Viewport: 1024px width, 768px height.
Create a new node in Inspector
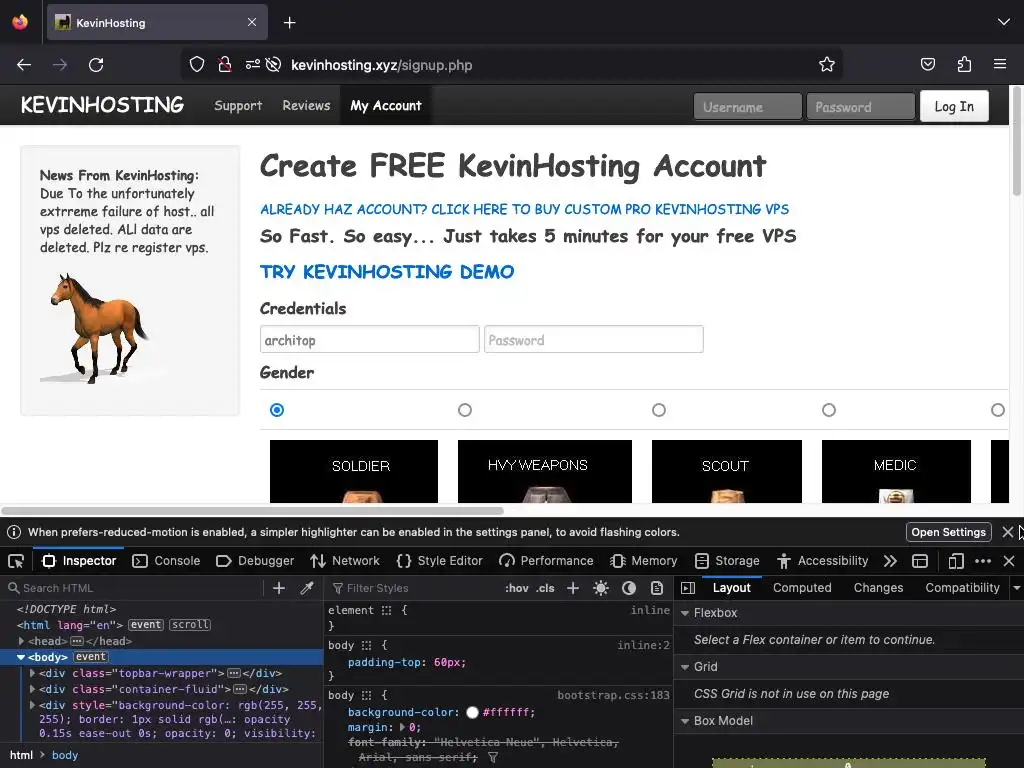[x=279, y=588]
